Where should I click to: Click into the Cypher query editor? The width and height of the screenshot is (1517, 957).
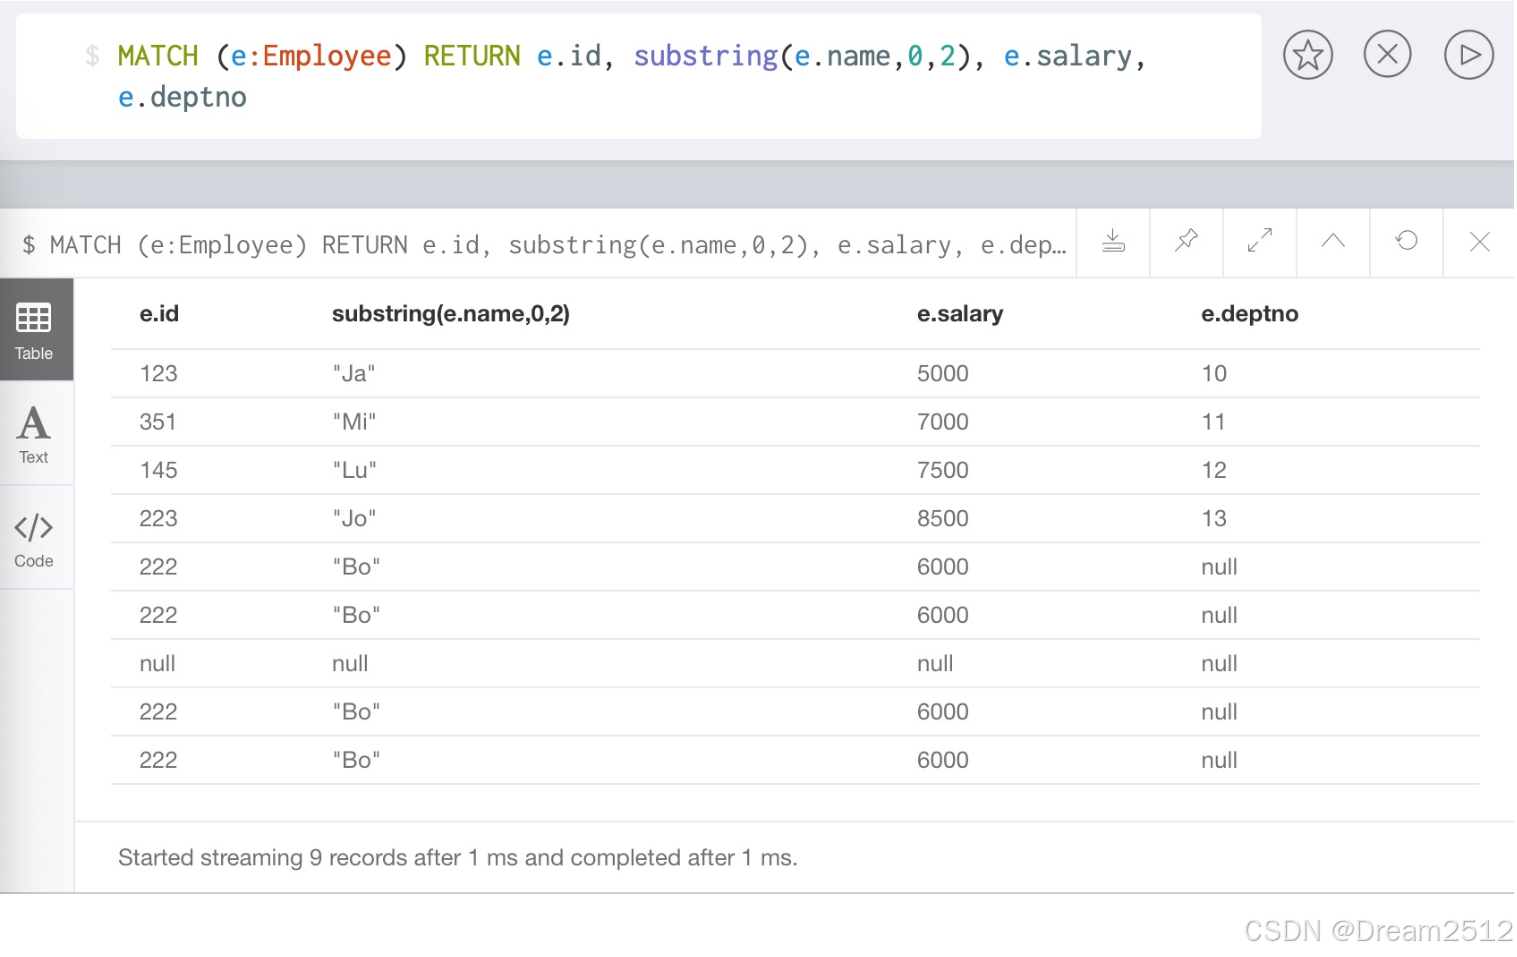pyautogui.click(x=638, y=76)
